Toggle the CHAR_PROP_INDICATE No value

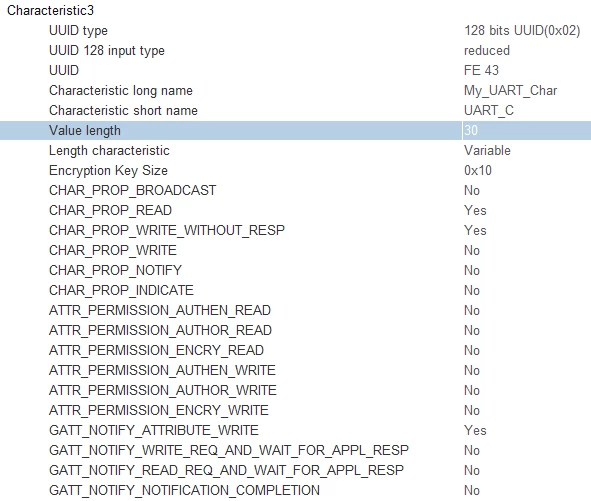click(x=472, y=290)
